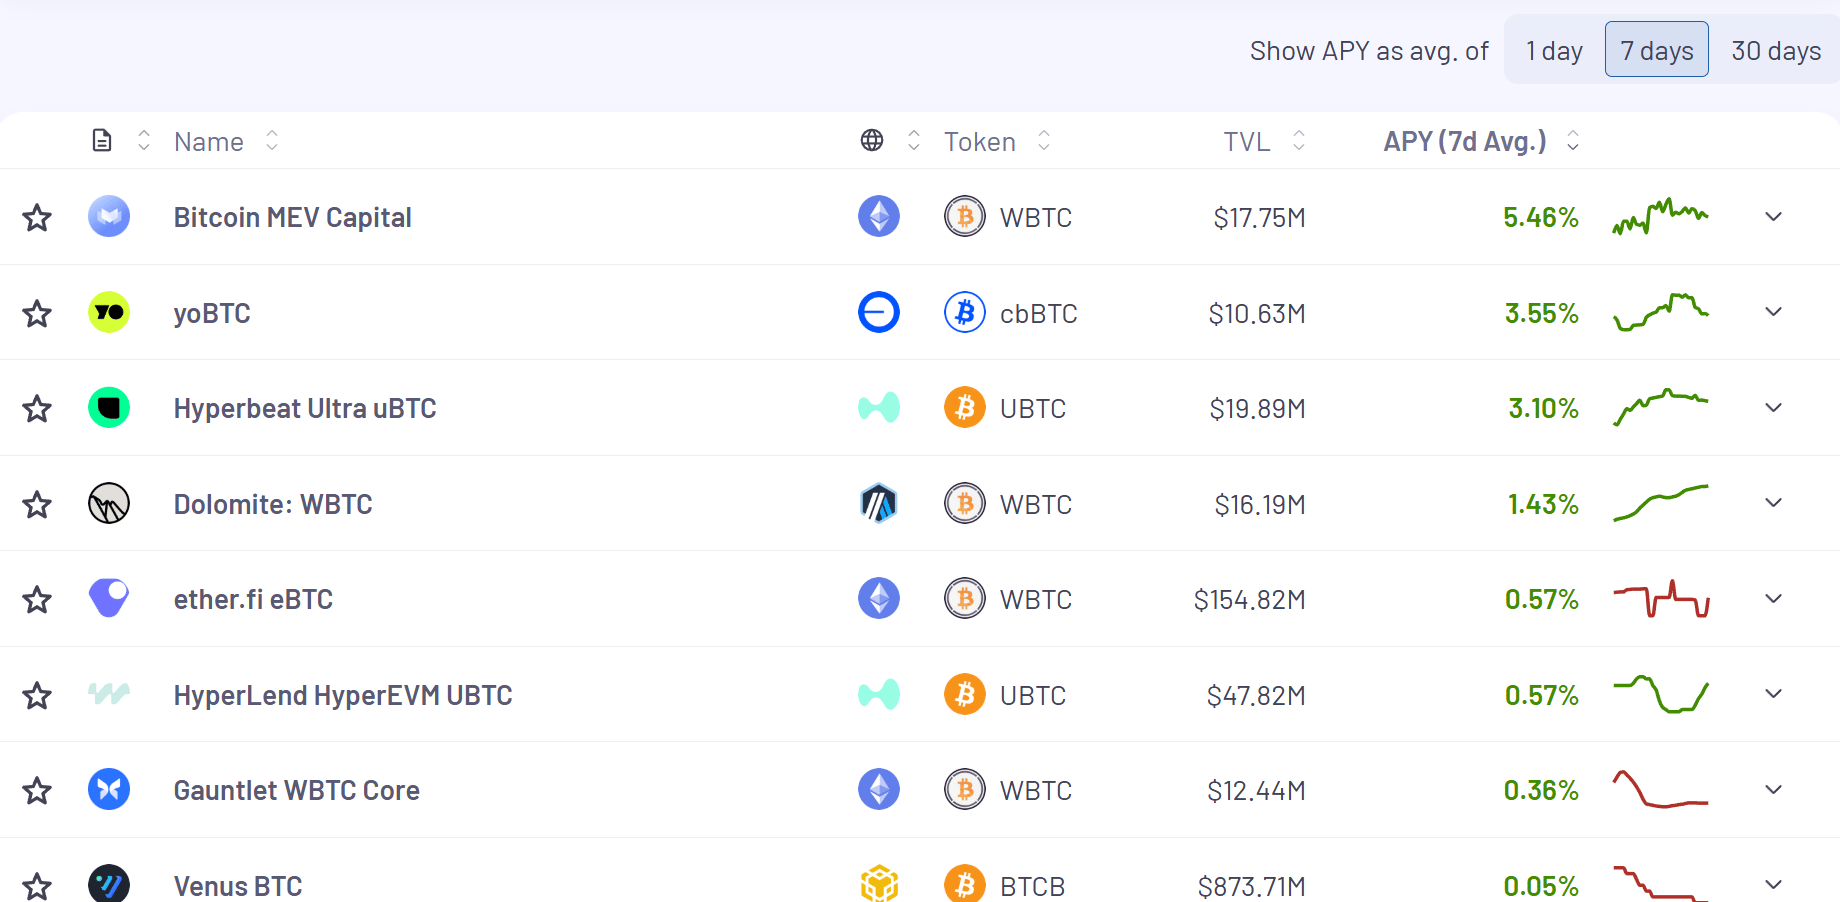The image size is (1840, 902).
Task: Open the ether.fi eBTC protocol logo
Action: (109, 598)
